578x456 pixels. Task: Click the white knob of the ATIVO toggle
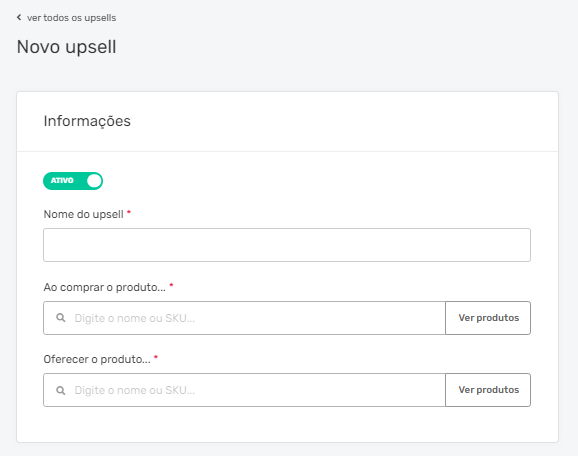click(94, 181)
